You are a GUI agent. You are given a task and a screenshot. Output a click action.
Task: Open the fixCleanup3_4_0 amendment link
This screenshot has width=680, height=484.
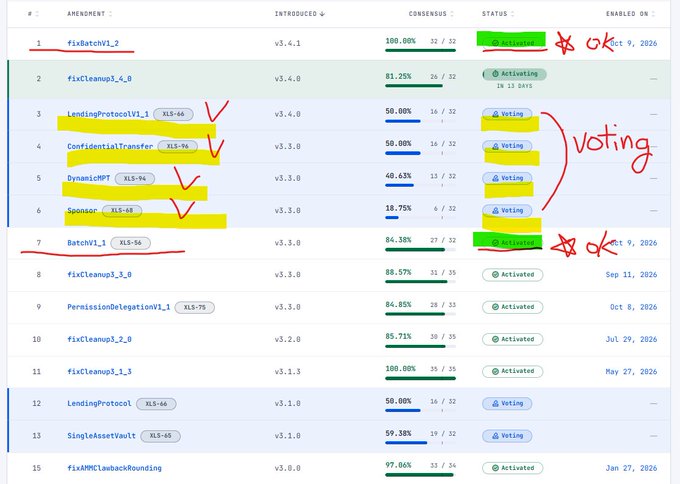point(99,78)
